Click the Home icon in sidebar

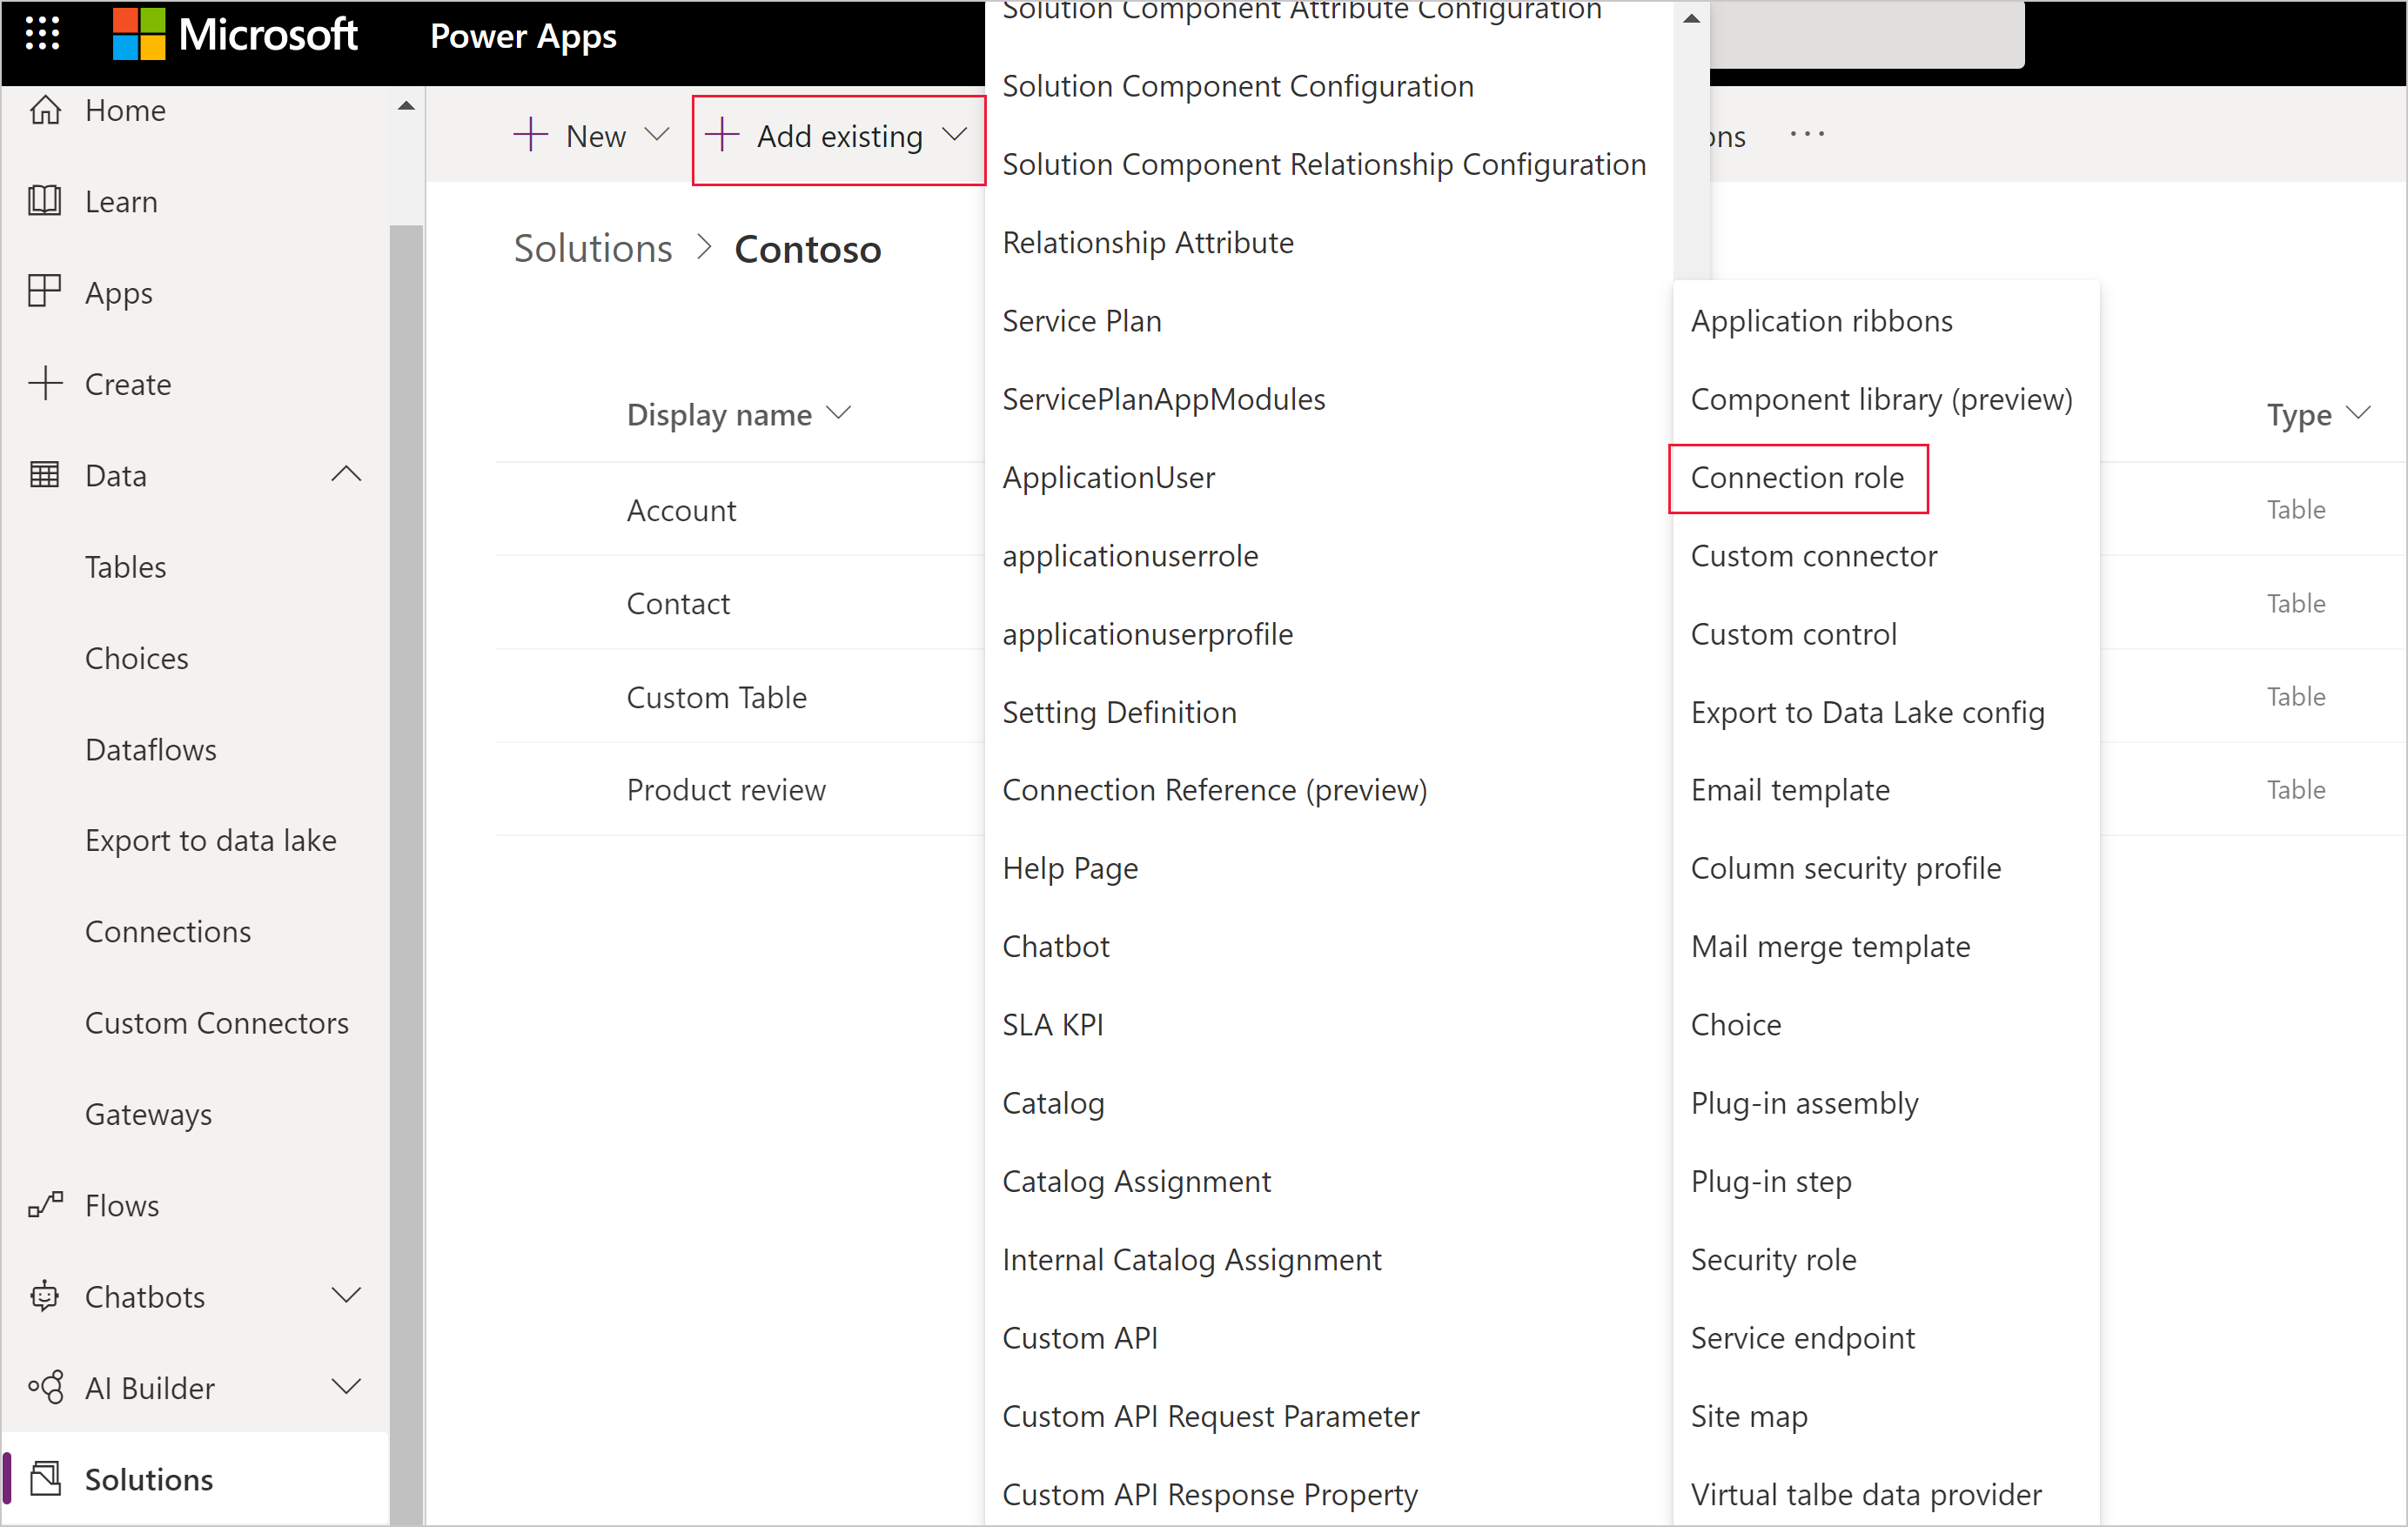47,109
